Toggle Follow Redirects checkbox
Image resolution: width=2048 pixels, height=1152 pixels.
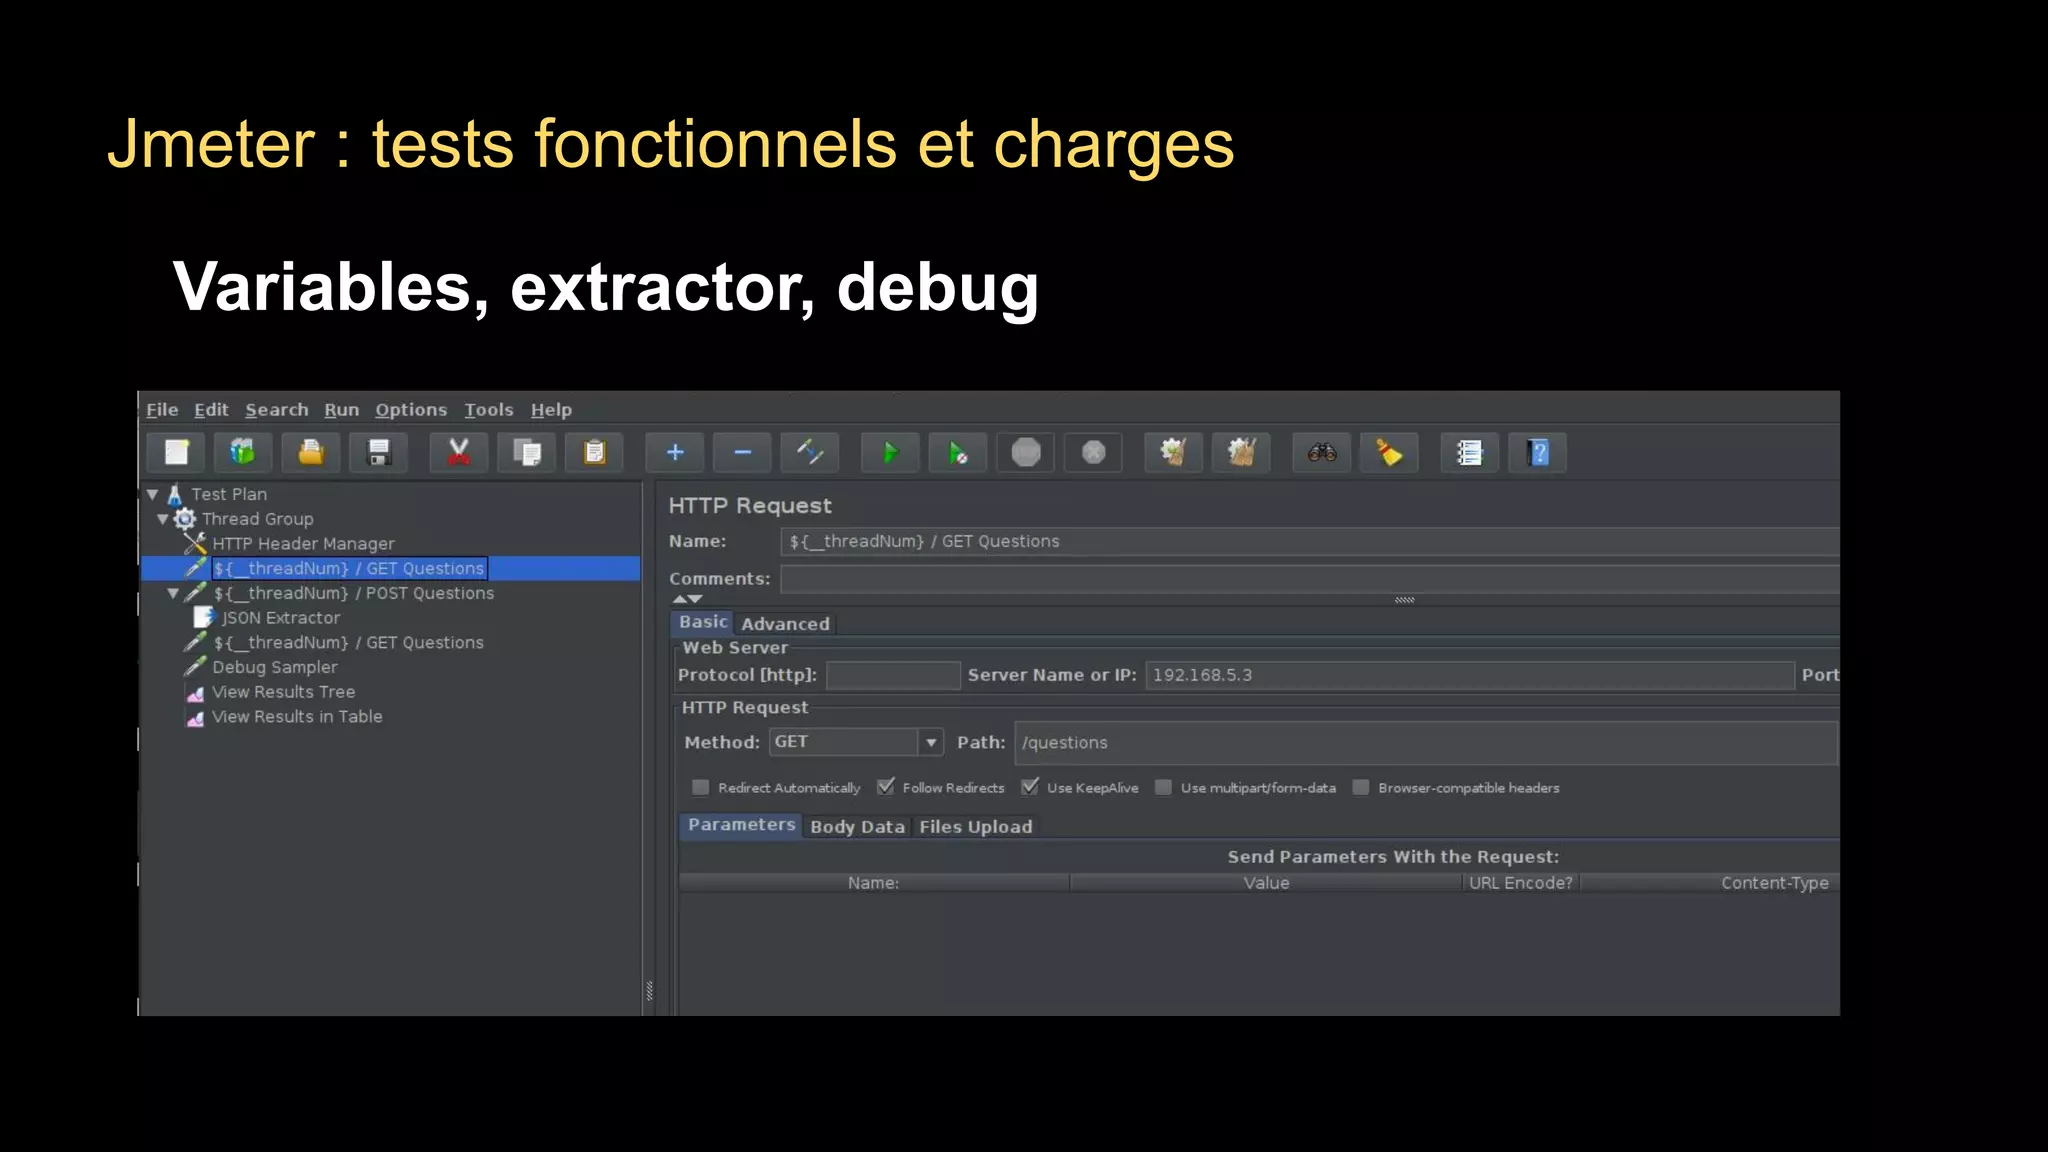886,788
